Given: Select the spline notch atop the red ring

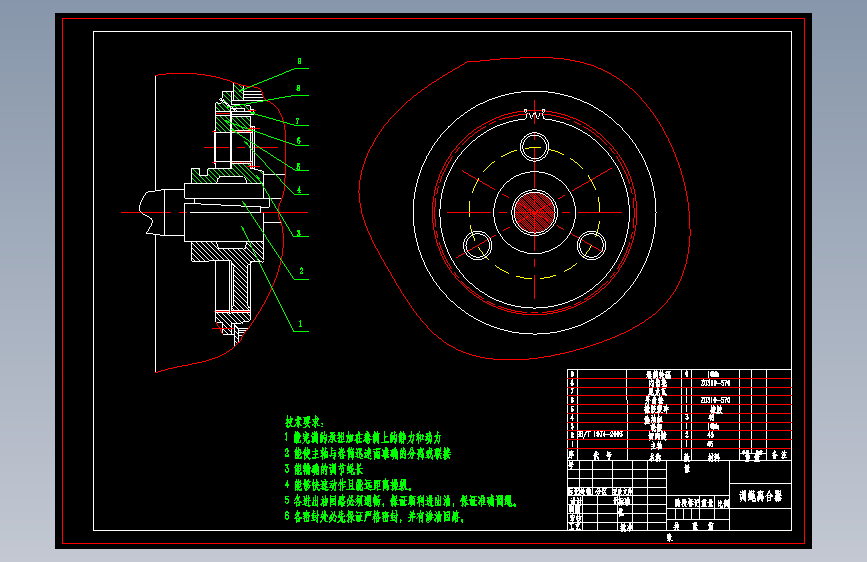Looking at the screenshot, I should pyautogui.click(x=534, y=115).
